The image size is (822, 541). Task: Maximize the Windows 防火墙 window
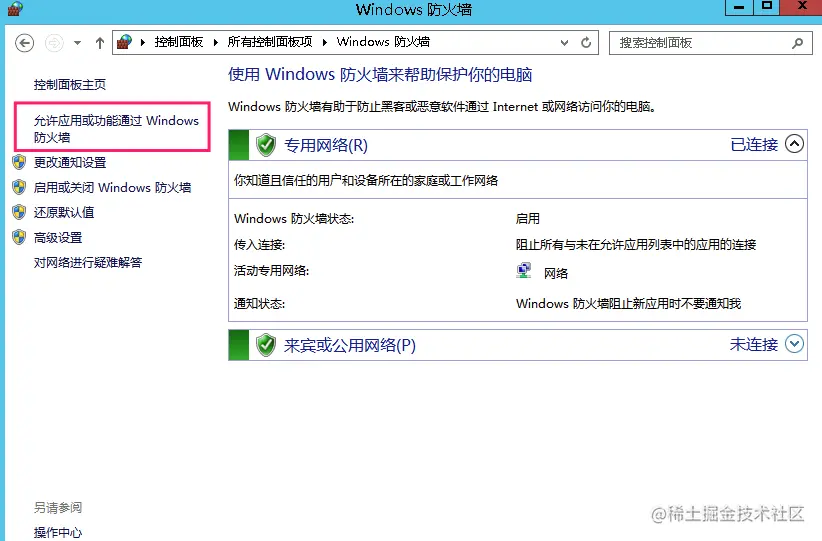point(767,7)
